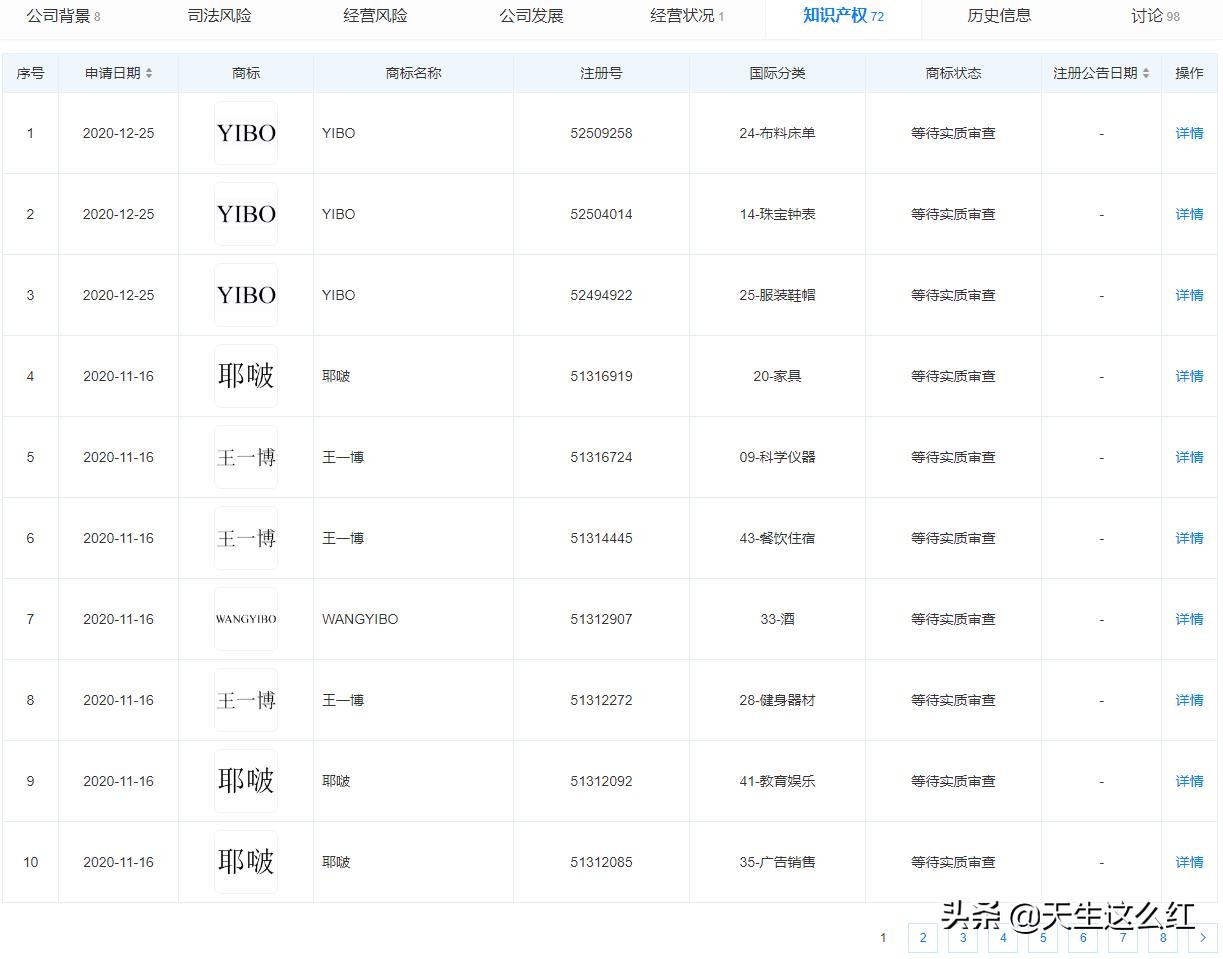Click the YIBO trademark image in row 1
The height and width of the screenshot is (959, 1223).
tap(245, 132)
